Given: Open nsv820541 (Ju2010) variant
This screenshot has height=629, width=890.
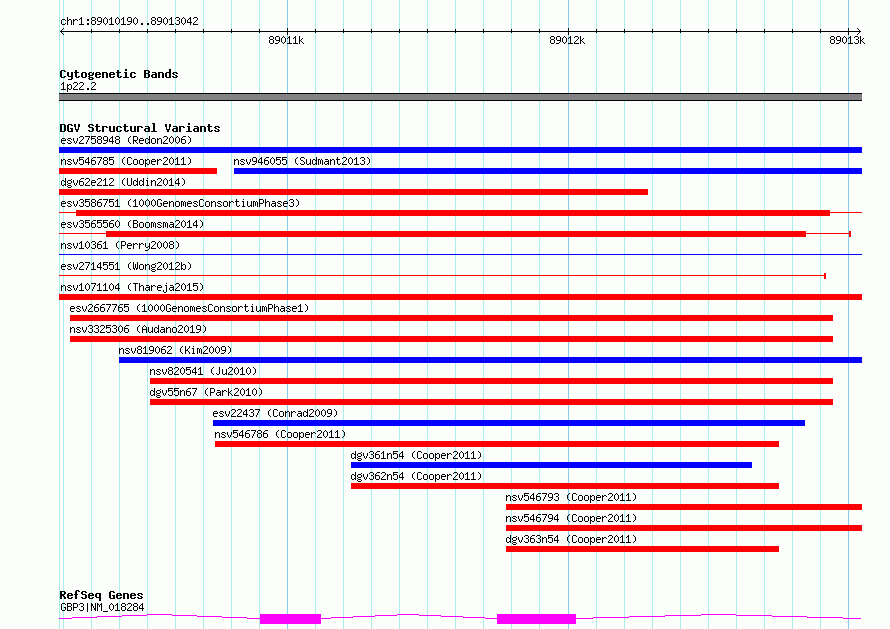Looking at the screenshot, I should click(x=203, y=371).
